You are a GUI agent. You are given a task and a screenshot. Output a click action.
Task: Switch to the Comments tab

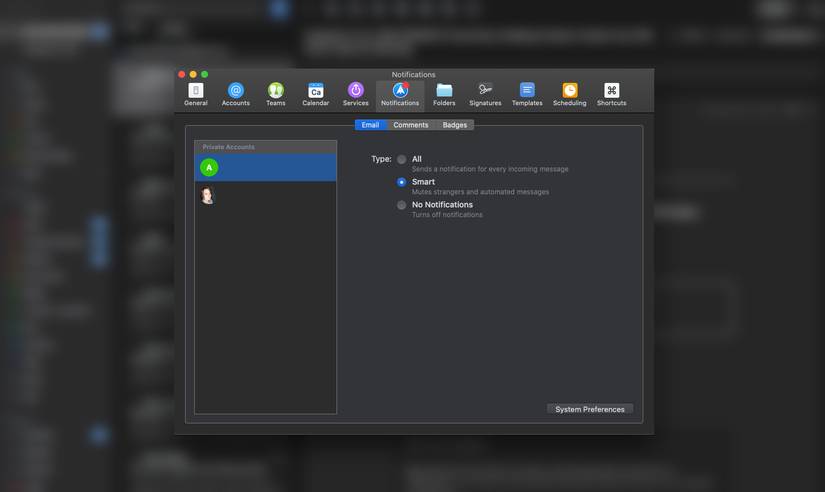click(411, 125)
